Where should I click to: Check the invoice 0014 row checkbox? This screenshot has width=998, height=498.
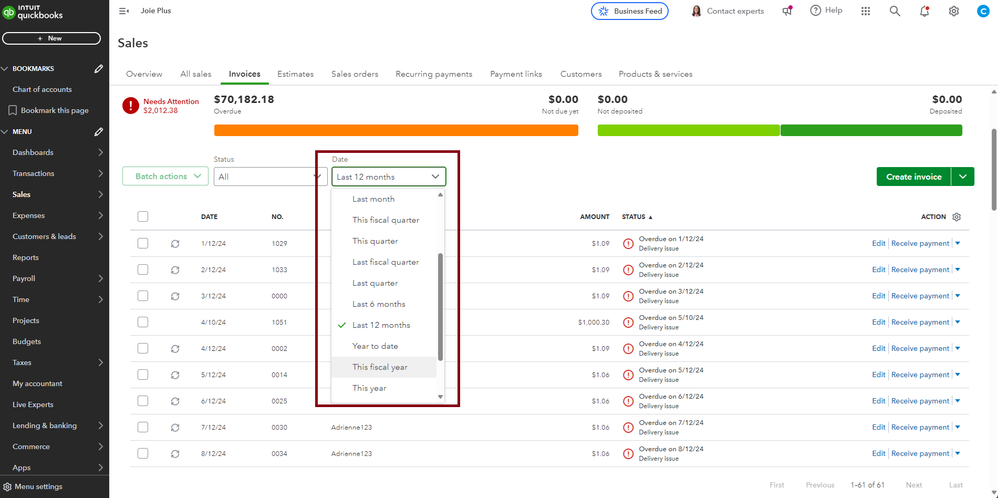click(x=143, y=374)
